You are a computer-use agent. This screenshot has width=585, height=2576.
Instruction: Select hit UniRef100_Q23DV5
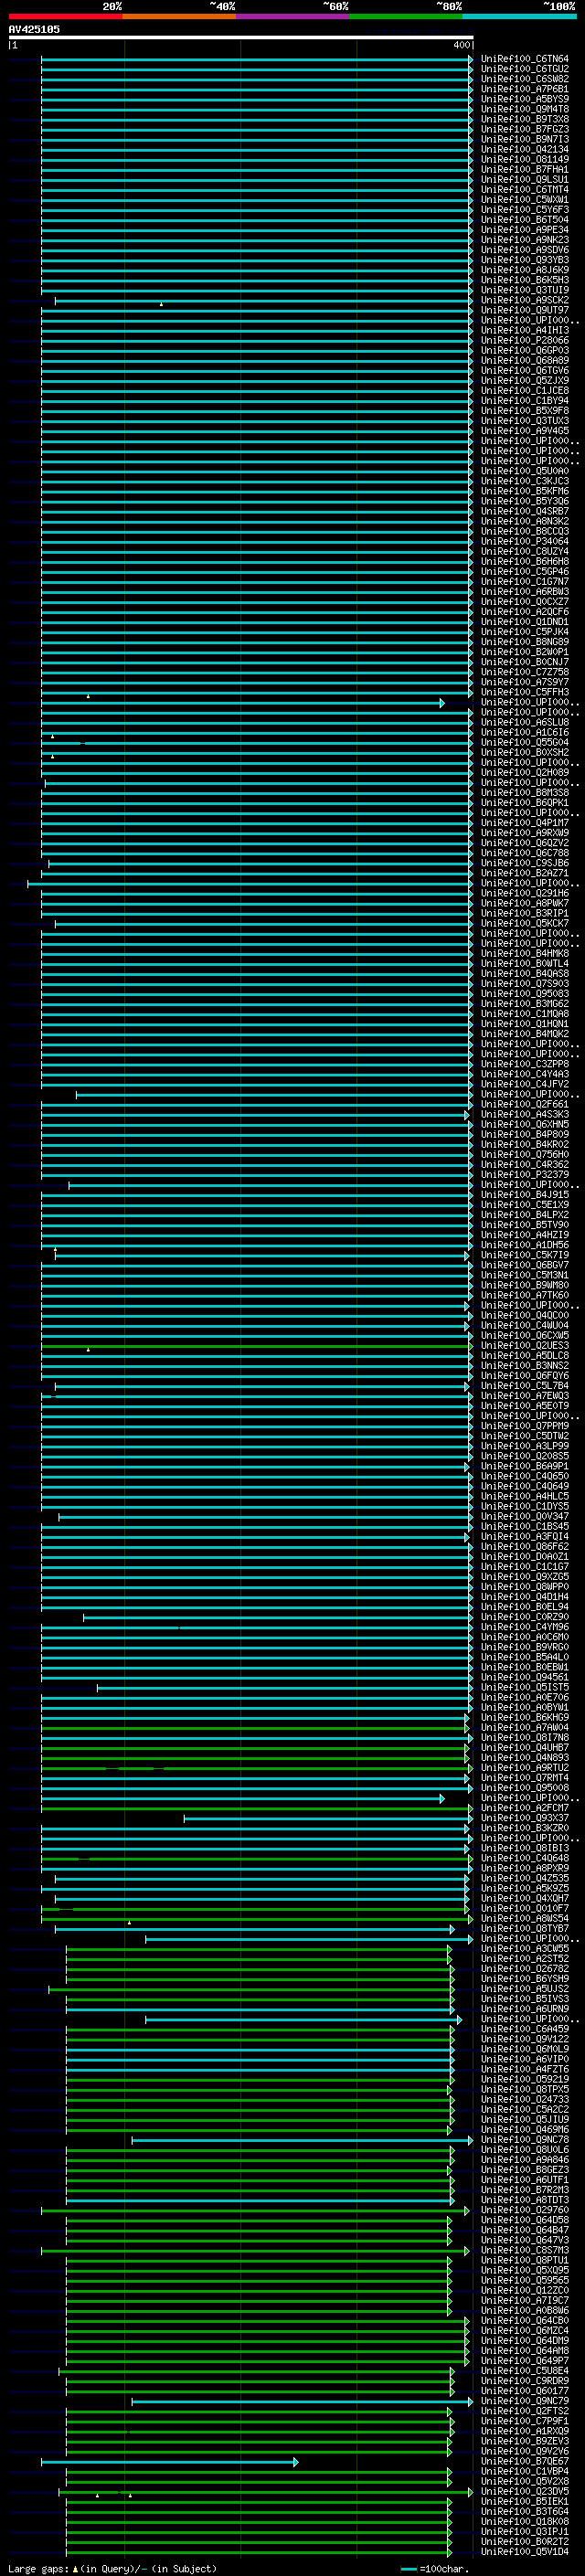coord(524,2491)
